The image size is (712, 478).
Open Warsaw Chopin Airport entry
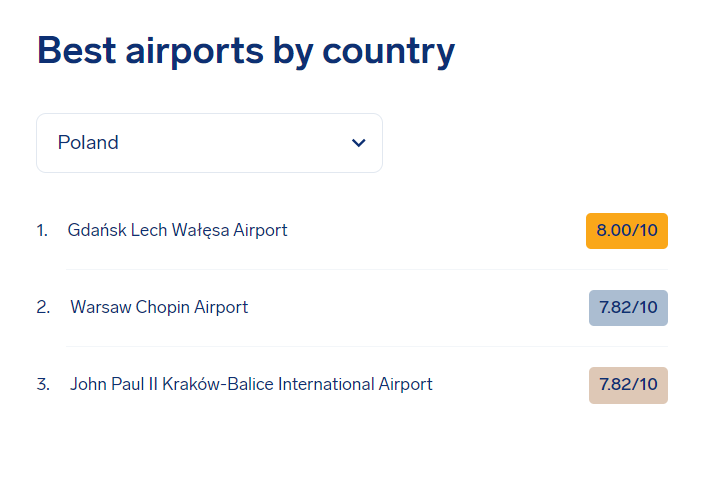click(x=159, y=307)
